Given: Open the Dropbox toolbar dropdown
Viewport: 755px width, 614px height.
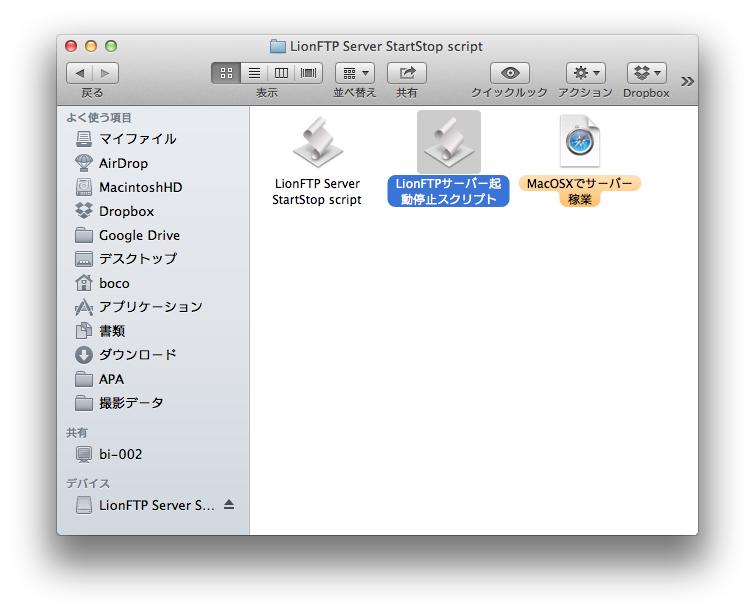Looking at the screenshot, I should click(647, 73).
